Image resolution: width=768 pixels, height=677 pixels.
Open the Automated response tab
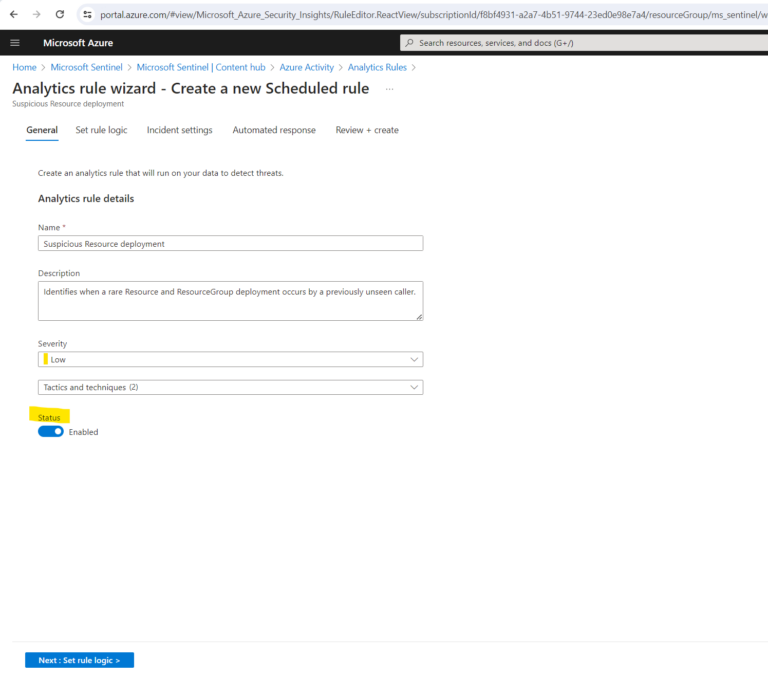click(274, 130)
